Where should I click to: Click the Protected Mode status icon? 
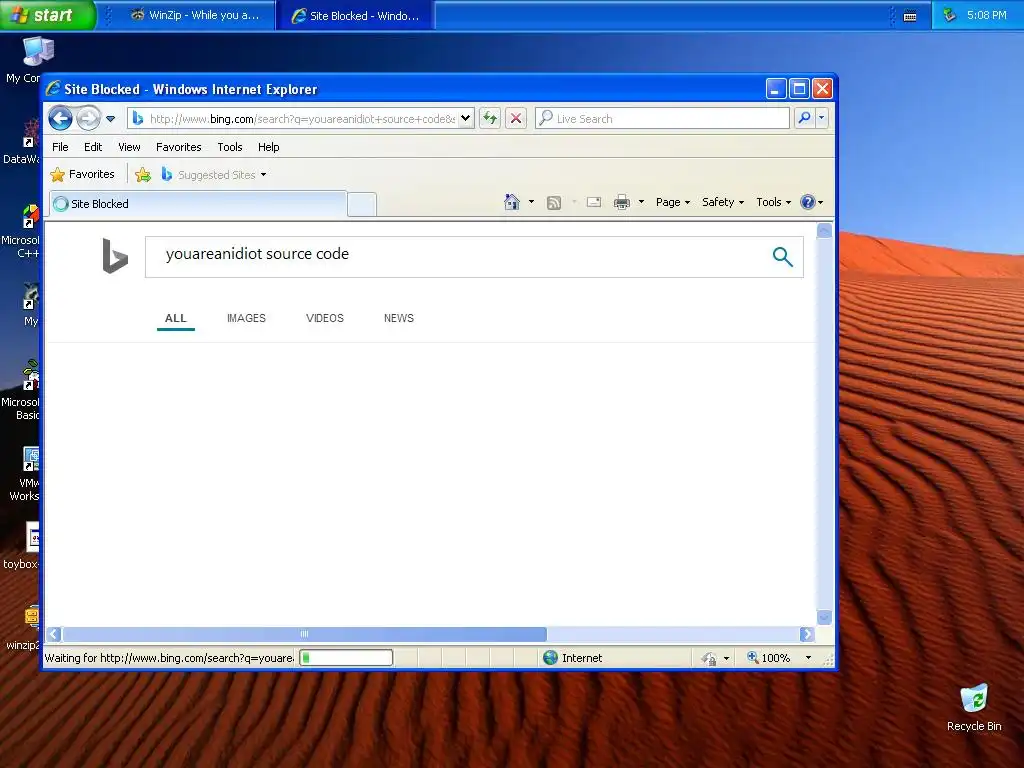[x=709, y=658]
